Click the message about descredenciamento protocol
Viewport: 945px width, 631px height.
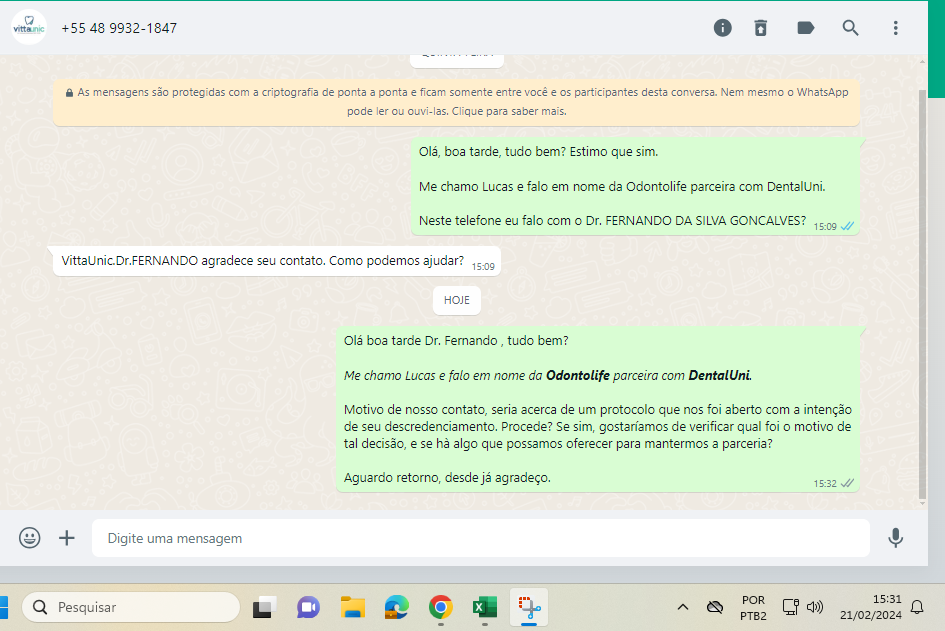click(x=597, y=409)
